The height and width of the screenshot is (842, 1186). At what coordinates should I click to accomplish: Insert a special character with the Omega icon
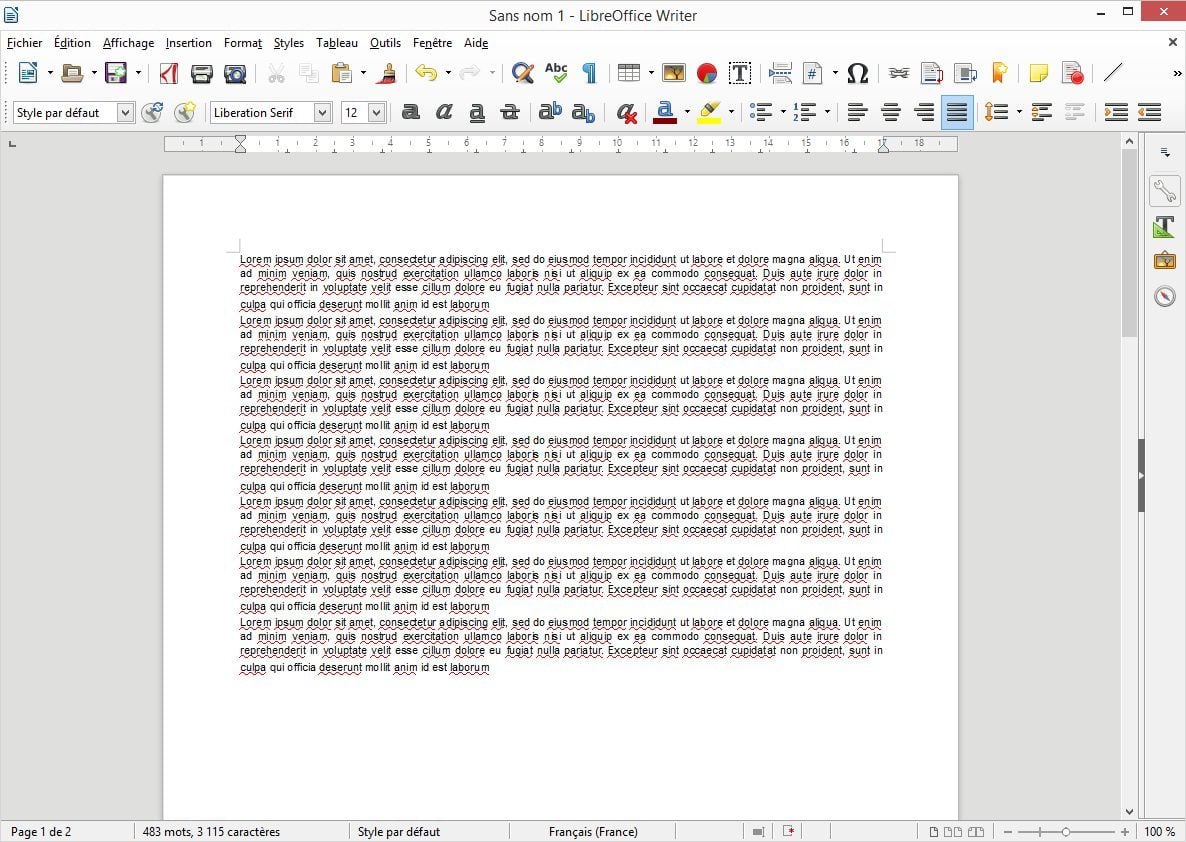[x=857, y=73]
